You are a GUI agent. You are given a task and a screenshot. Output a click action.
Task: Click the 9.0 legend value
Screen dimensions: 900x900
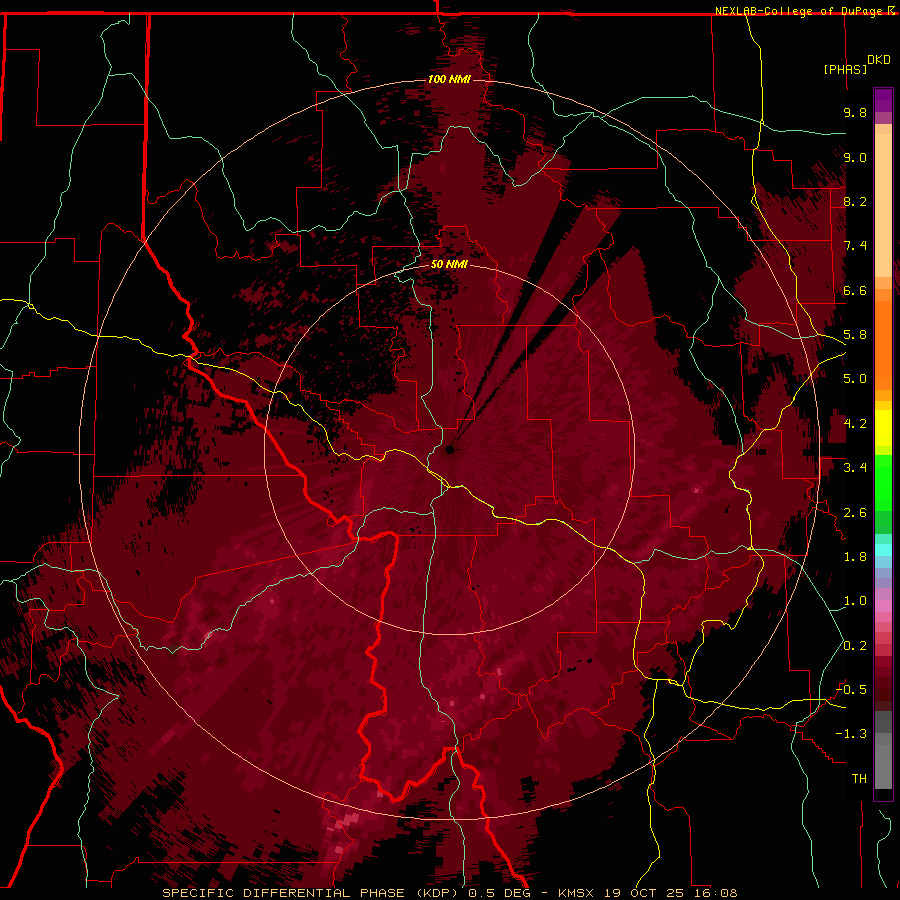pos(855,157)
